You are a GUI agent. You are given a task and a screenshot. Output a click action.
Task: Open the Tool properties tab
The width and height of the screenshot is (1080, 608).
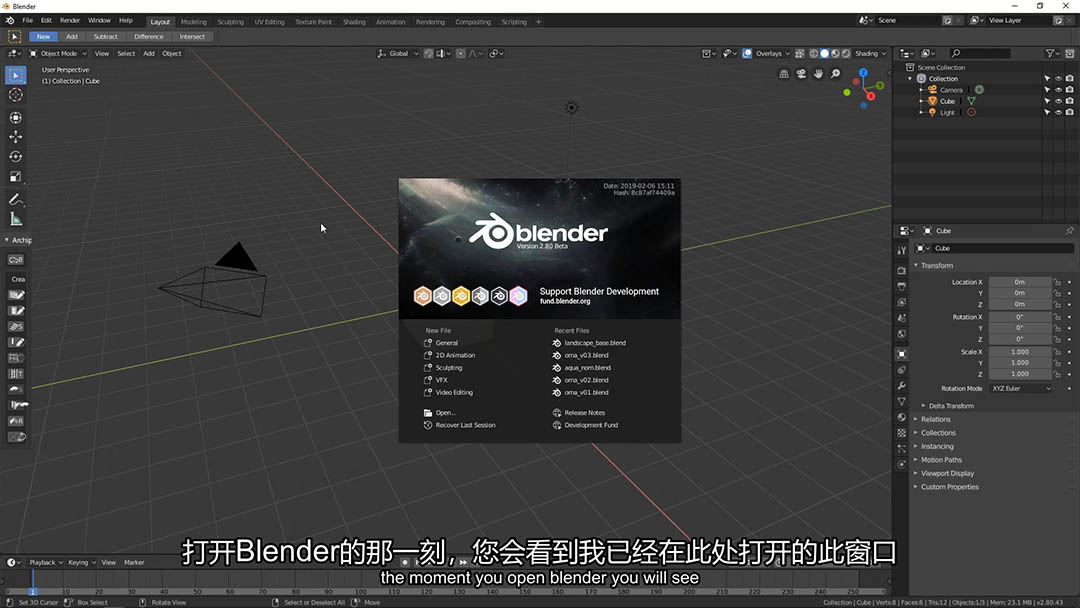tap(902, 251)
